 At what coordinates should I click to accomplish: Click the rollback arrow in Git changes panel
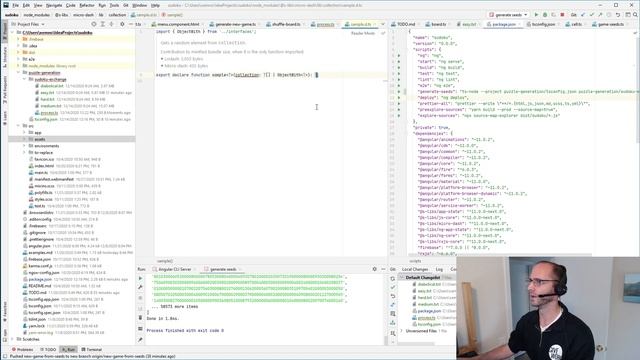[393, 296]
